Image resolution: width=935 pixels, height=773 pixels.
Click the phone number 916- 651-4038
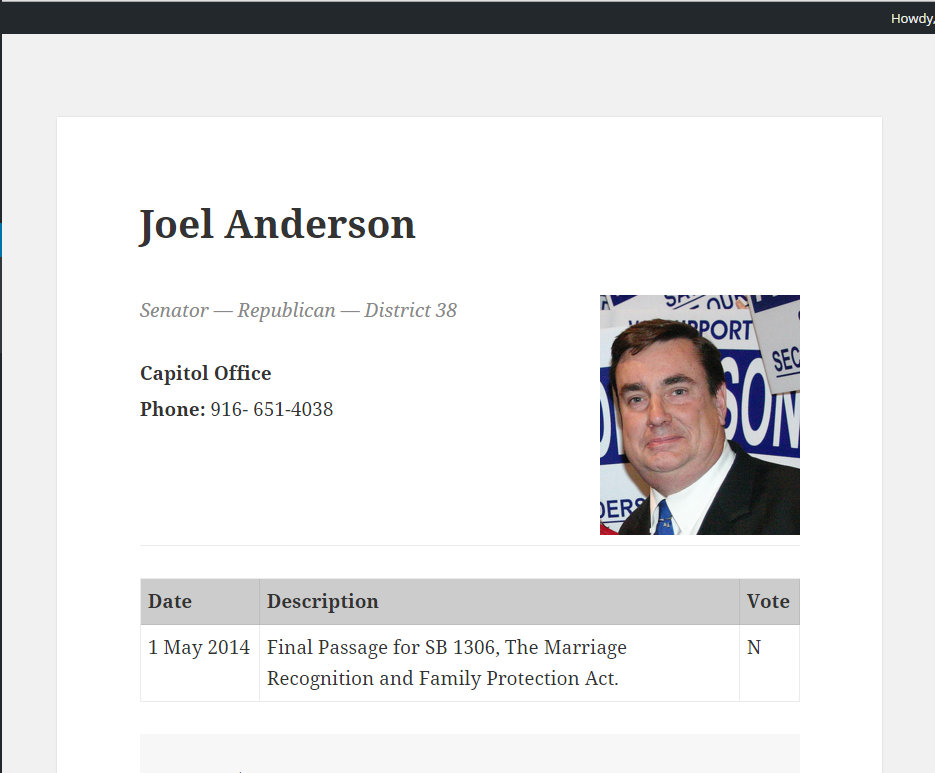pyautogui.click(x=272, y=409)
